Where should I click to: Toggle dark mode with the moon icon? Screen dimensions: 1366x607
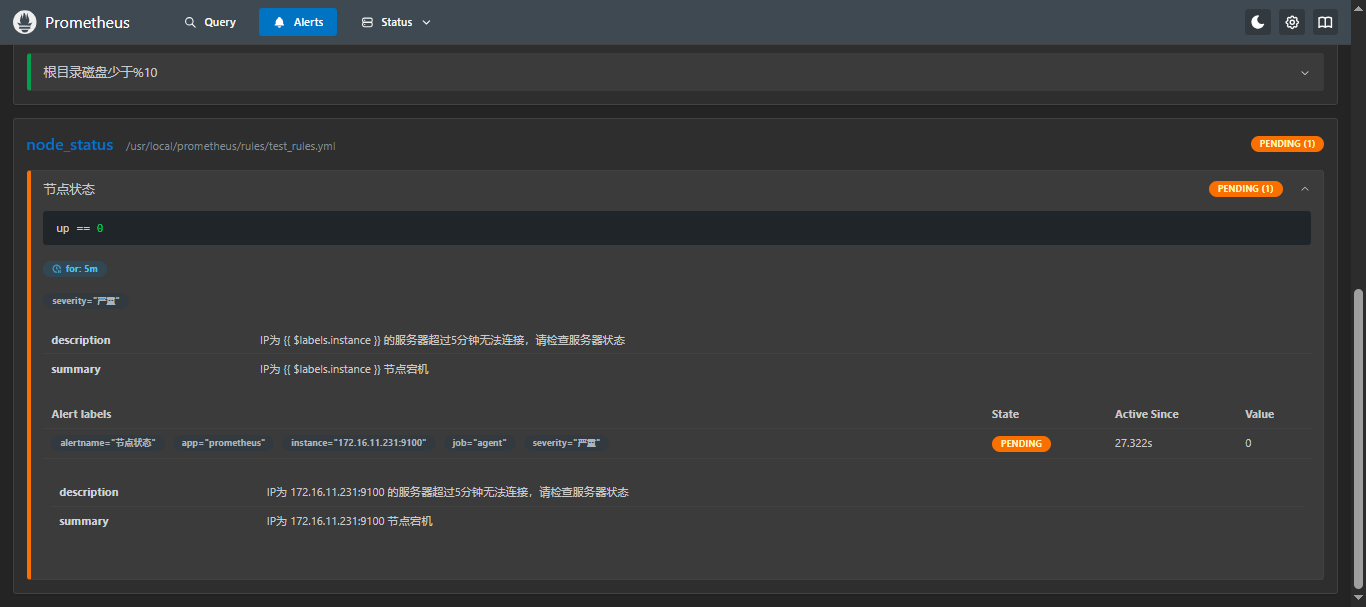pyautogui.click(x=1258, y=22)
